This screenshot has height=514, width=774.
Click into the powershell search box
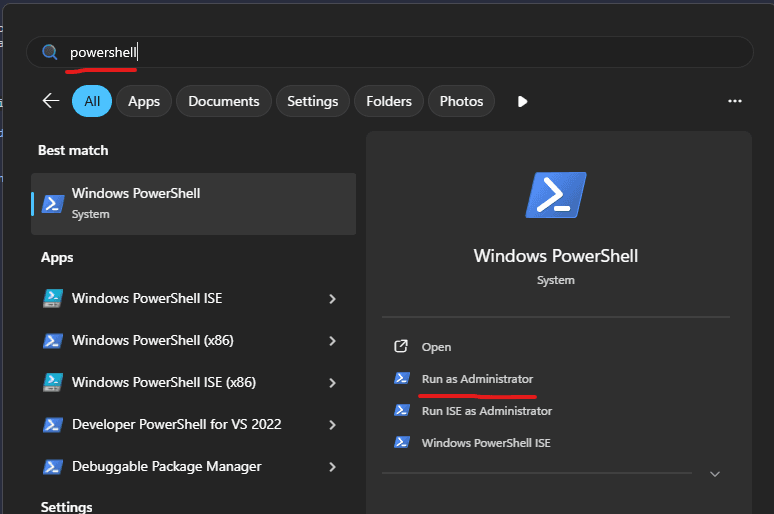[x=389, y=52]
